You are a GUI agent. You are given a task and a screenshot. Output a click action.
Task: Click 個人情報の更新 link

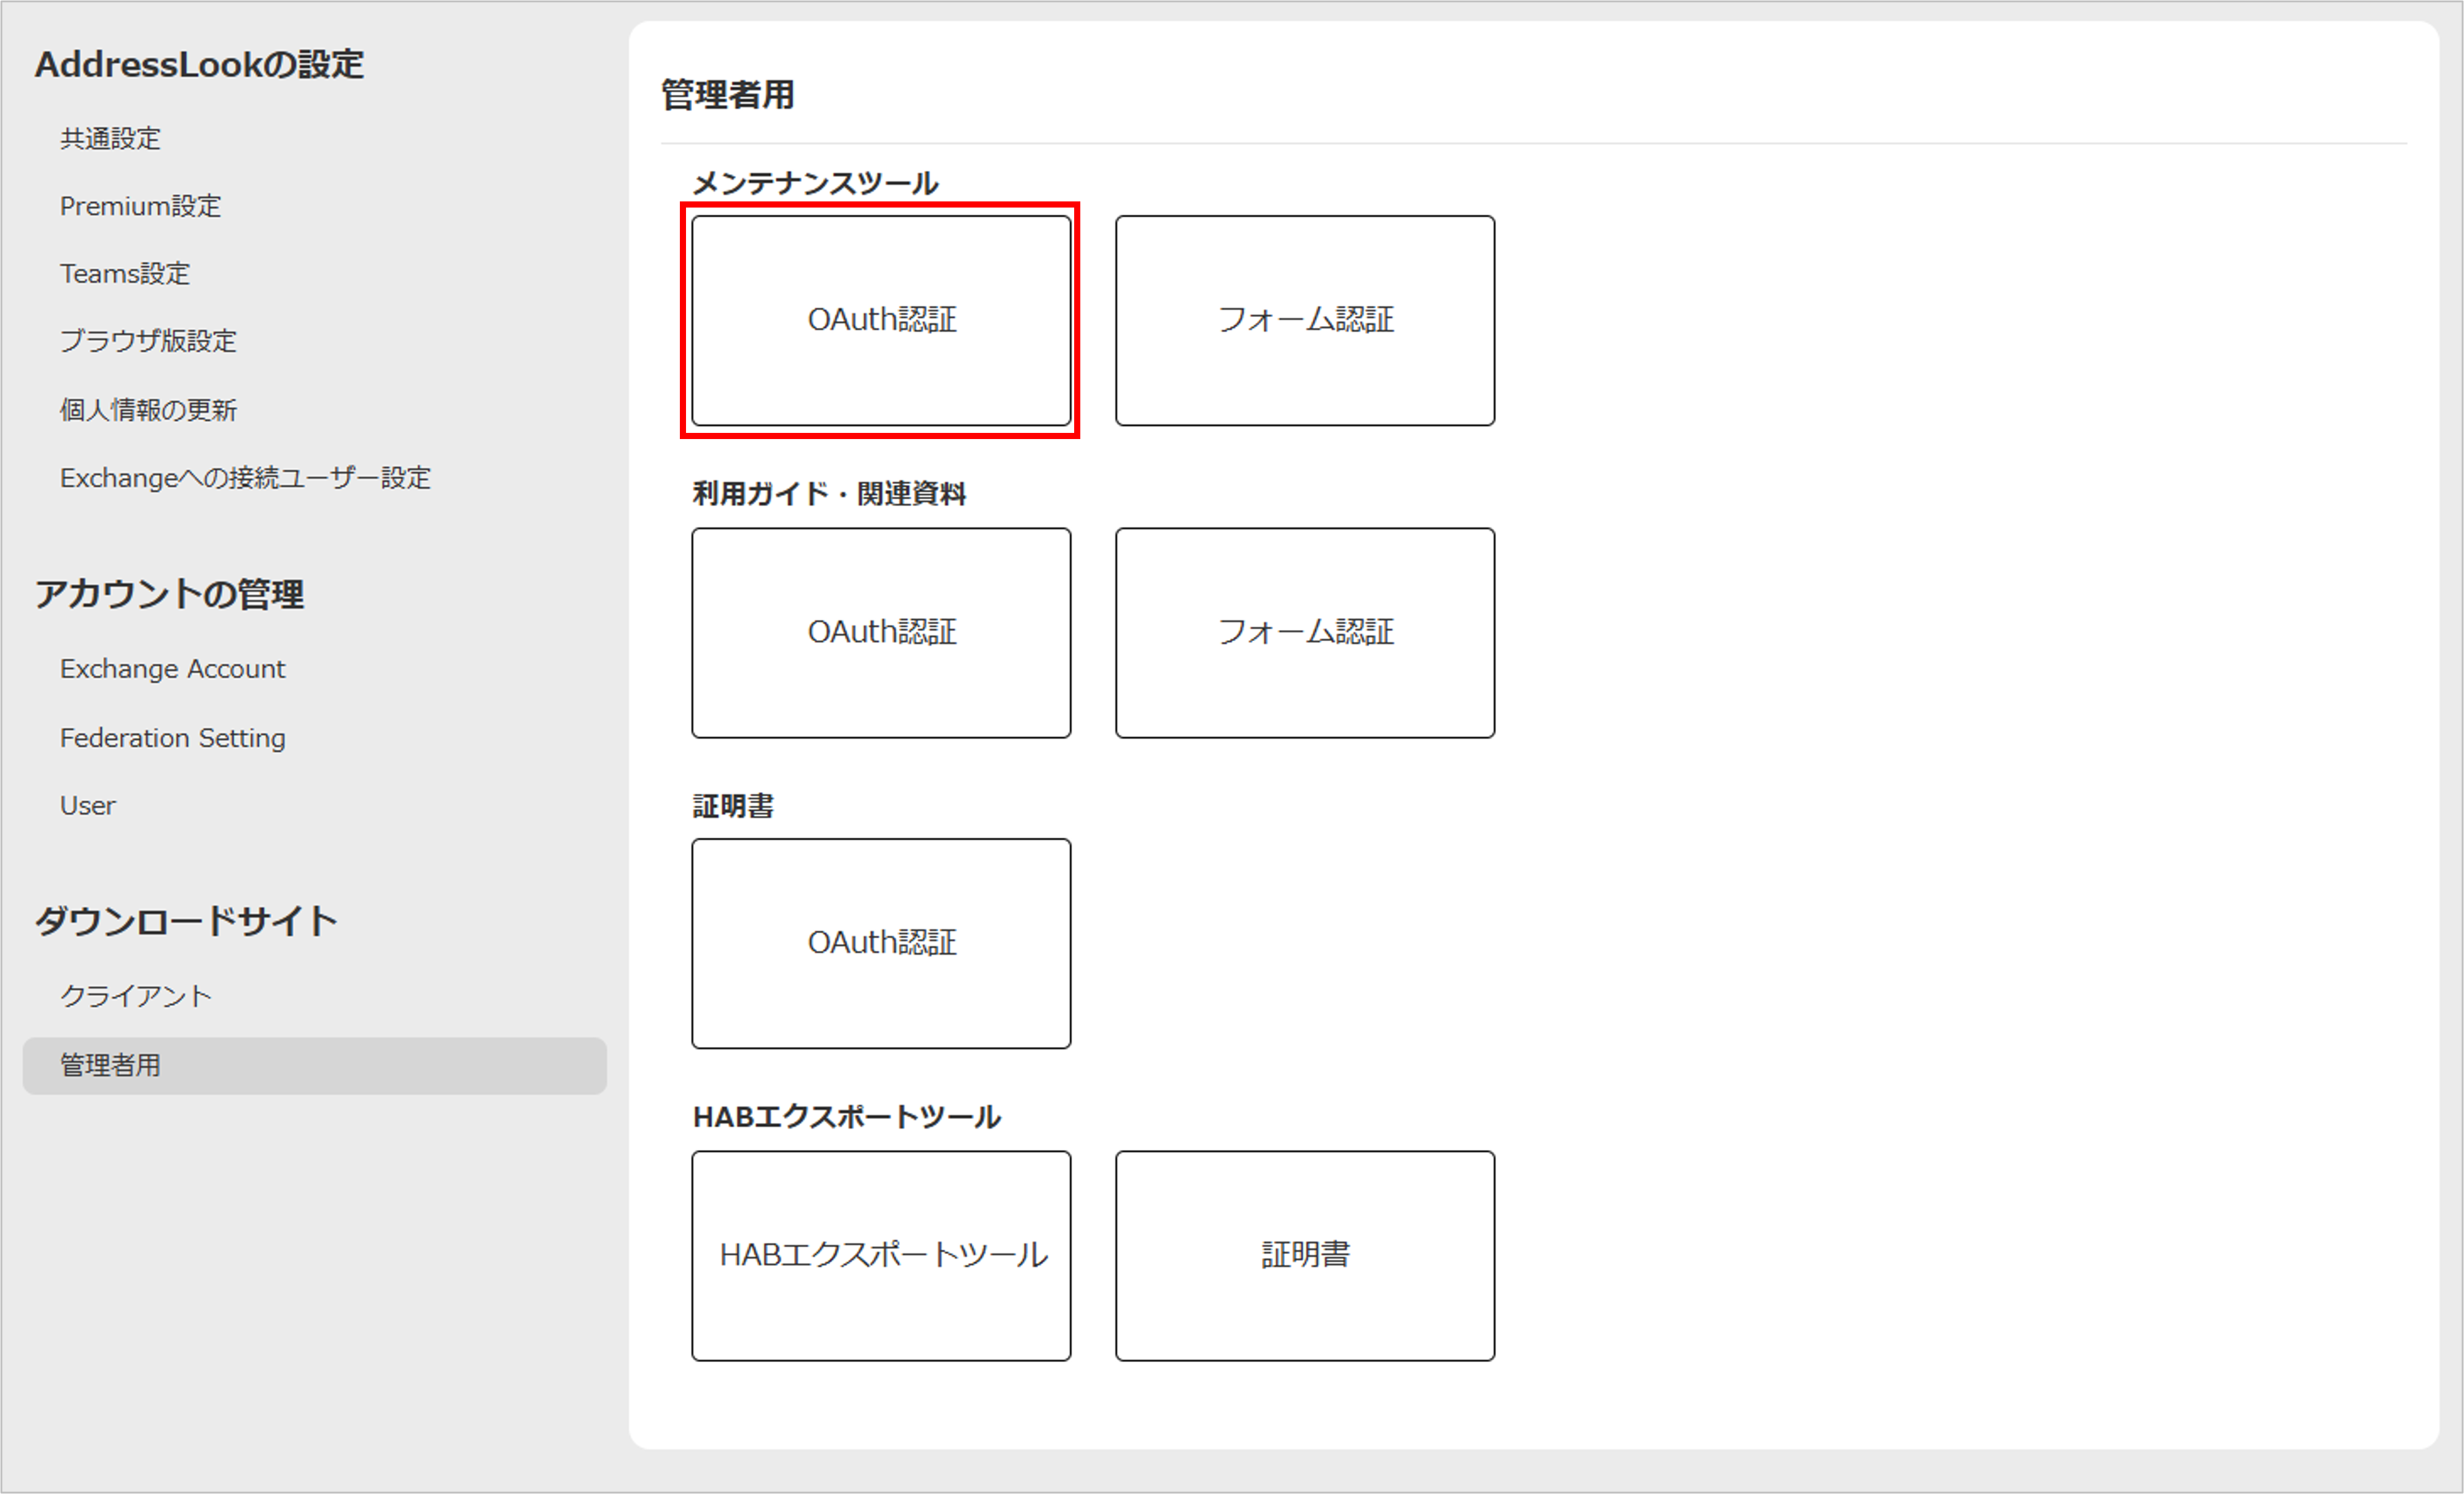click(148, 409)
